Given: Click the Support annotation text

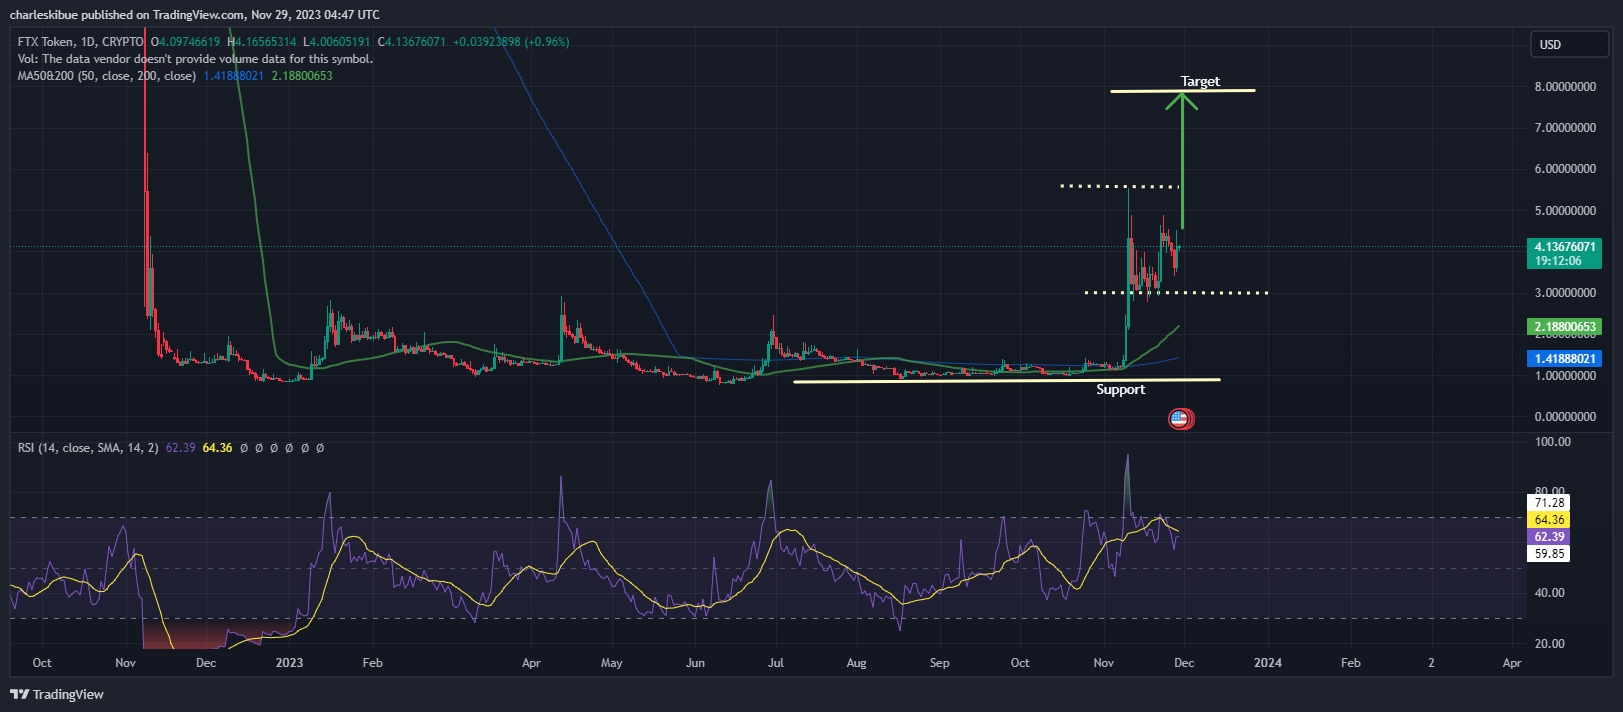Looking at the screenshot, I should (x=1121, y=389).
